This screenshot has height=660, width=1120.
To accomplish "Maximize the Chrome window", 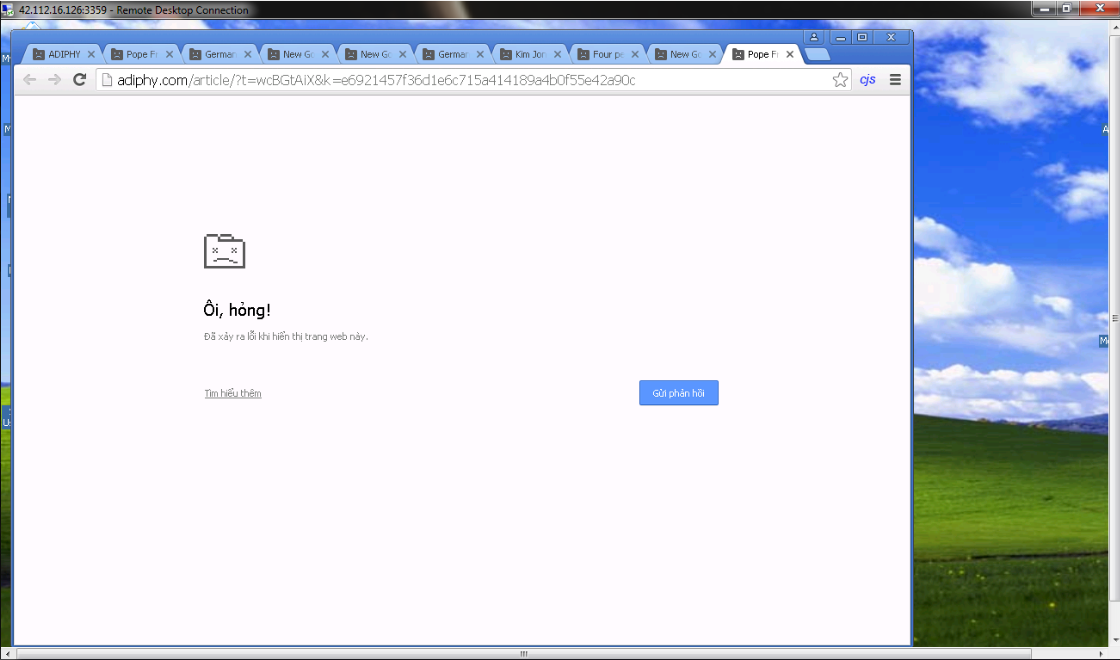I will 862,37.
